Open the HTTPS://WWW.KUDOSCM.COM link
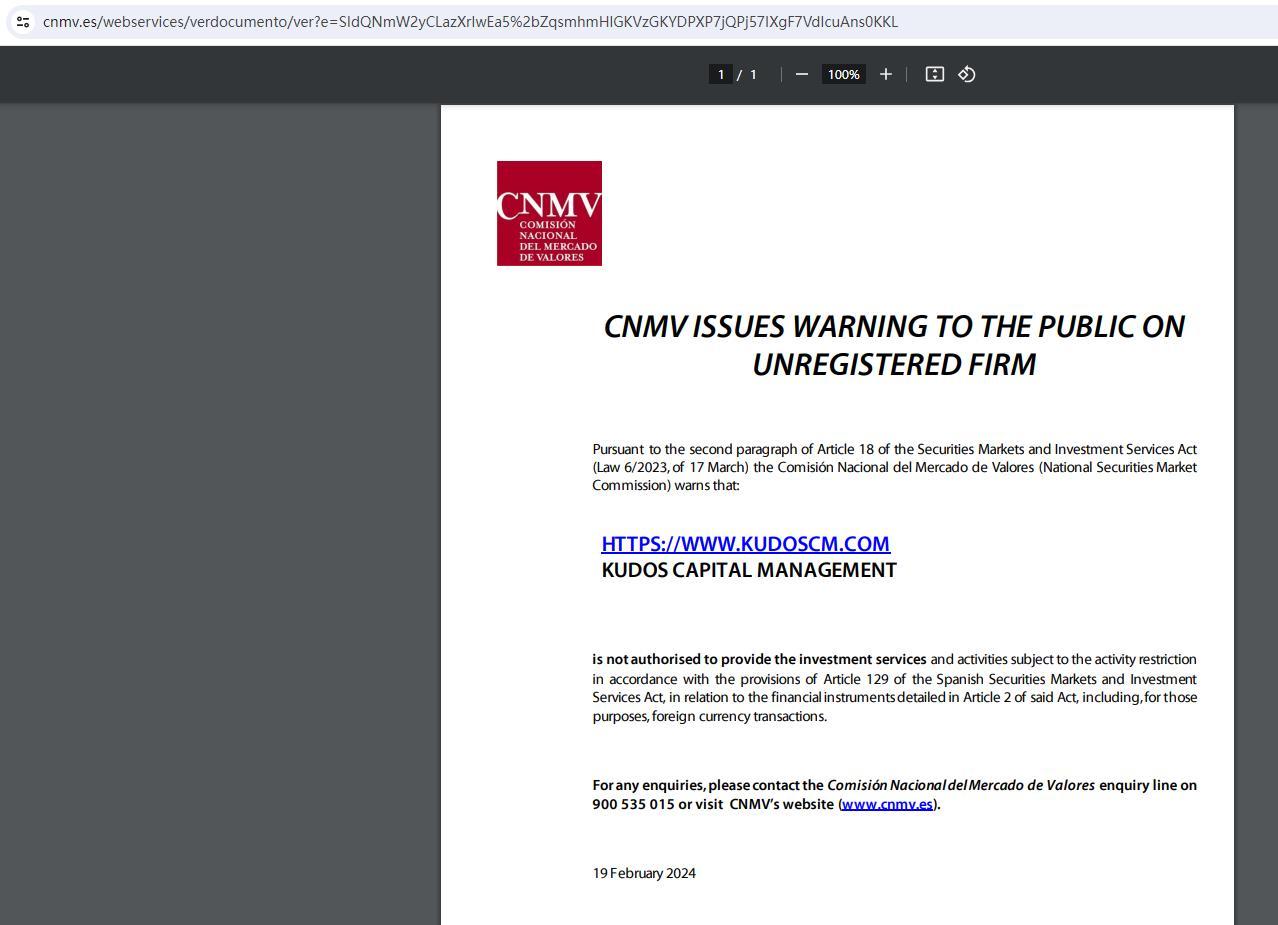Image resolution: width=1278 pixels, height=925 pixels. 745,544
